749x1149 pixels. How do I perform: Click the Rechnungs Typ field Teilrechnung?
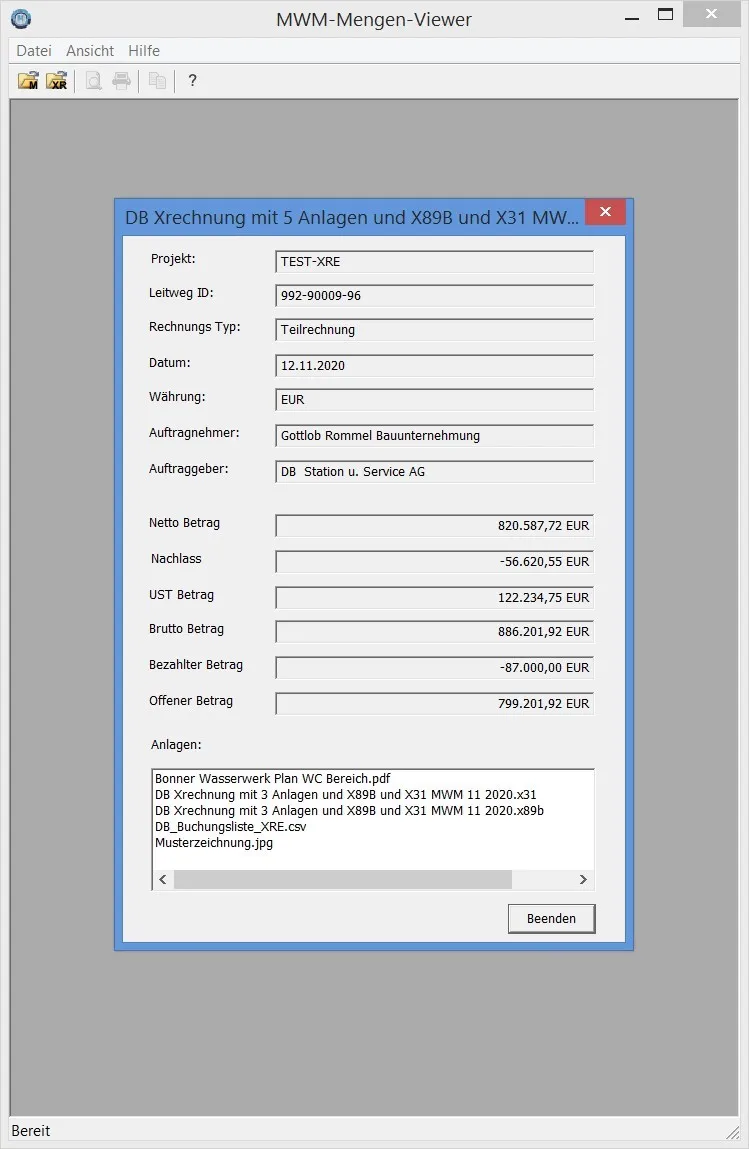point(435,330)
